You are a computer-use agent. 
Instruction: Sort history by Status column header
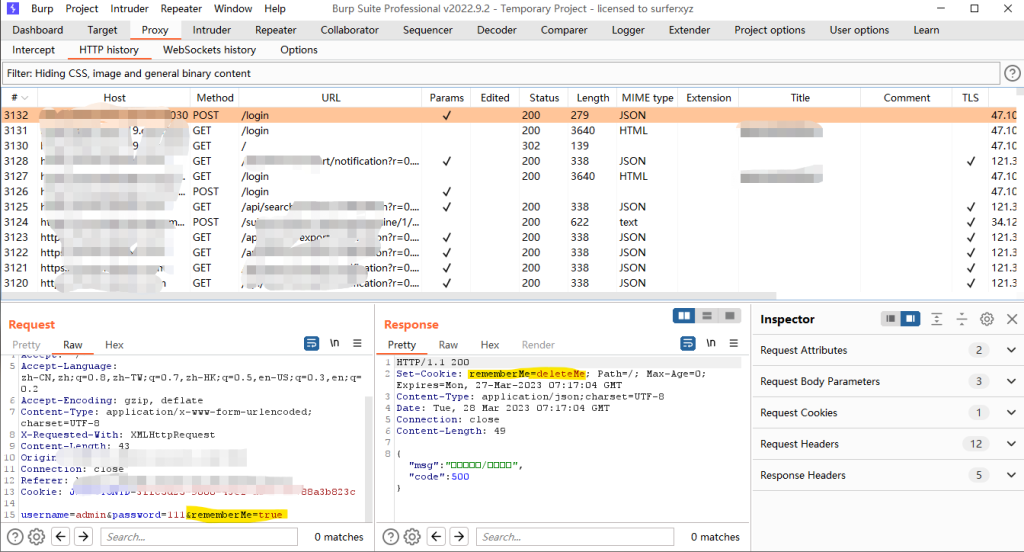544,98
